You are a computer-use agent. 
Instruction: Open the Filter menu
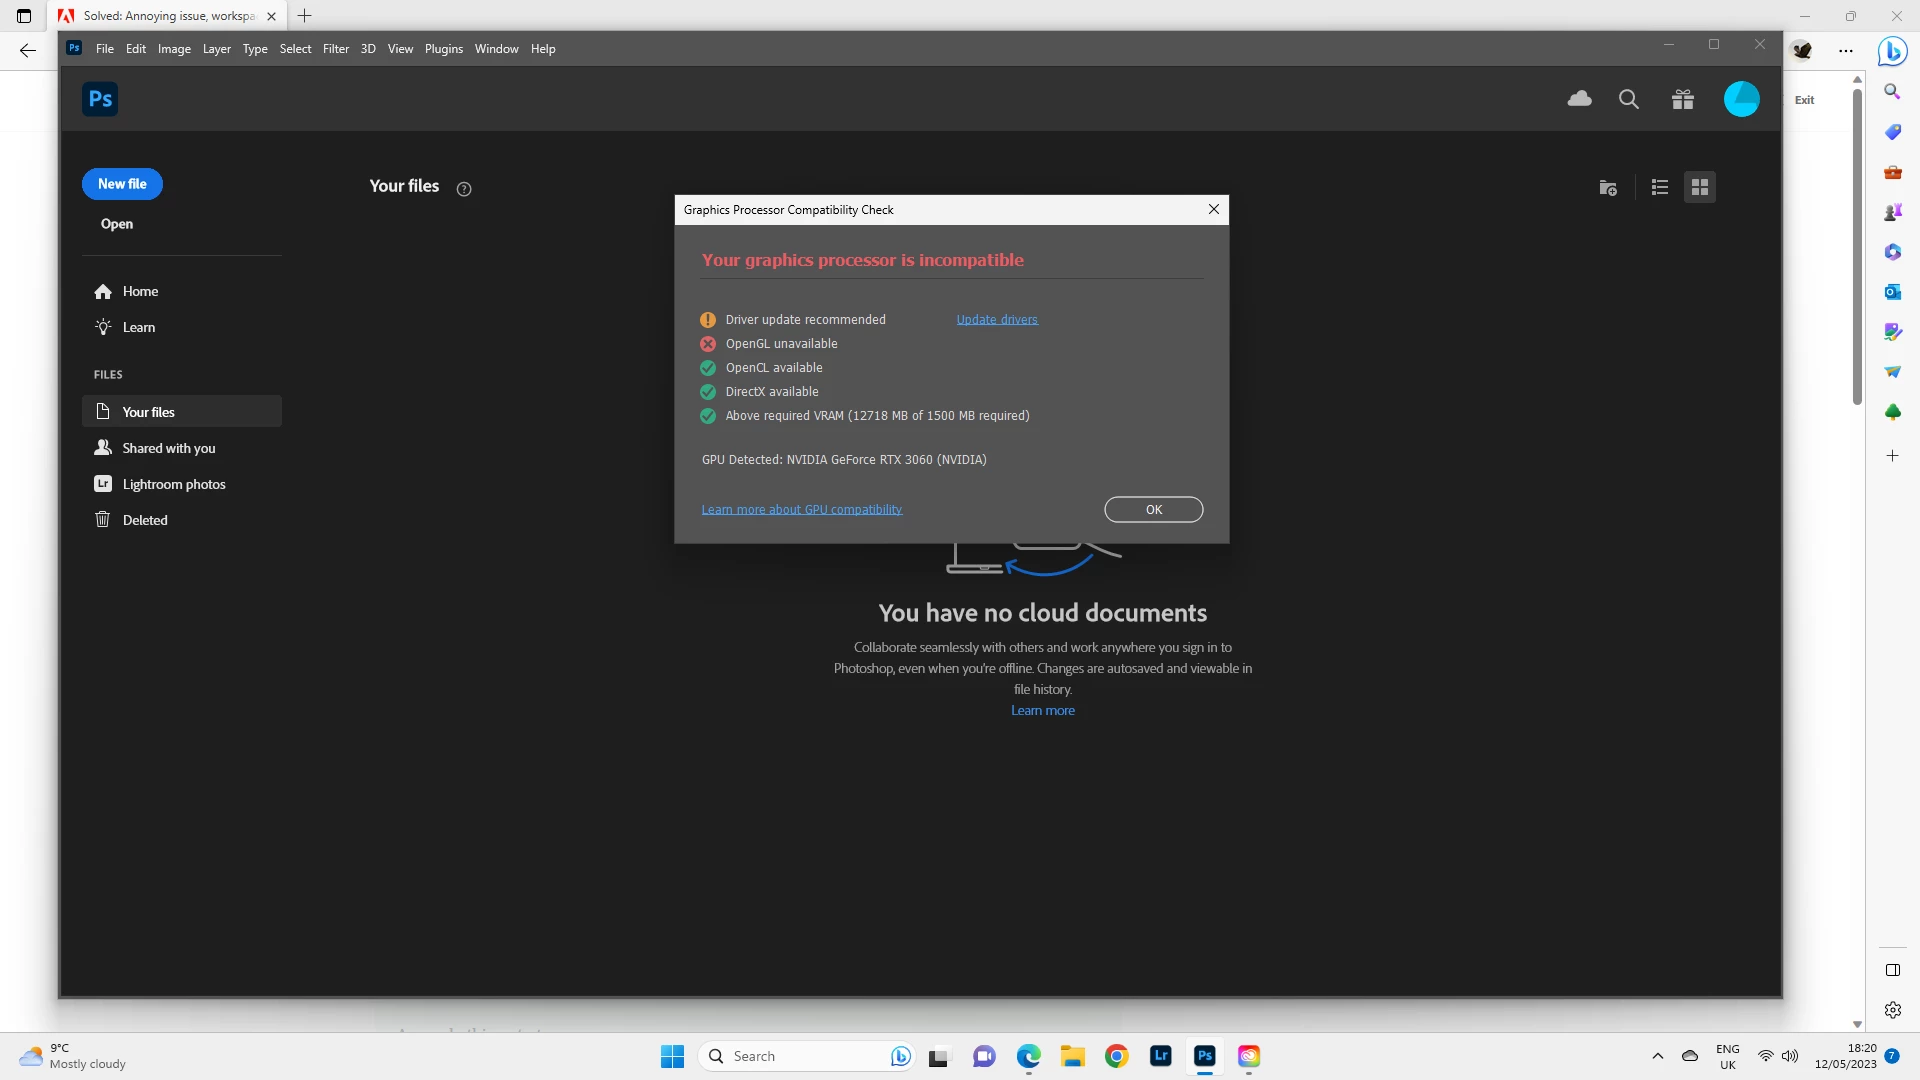point(336,49)
